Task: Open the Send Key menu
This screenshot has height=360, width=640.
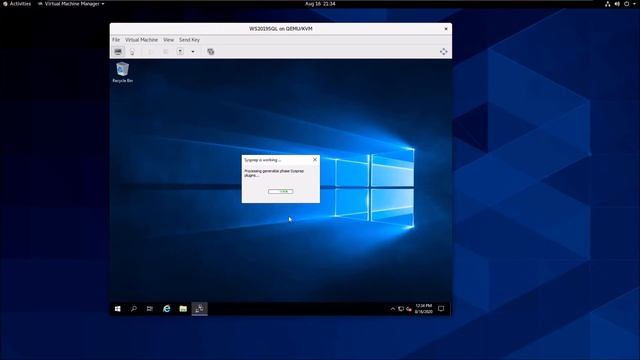Action: [x=189, y=40]
